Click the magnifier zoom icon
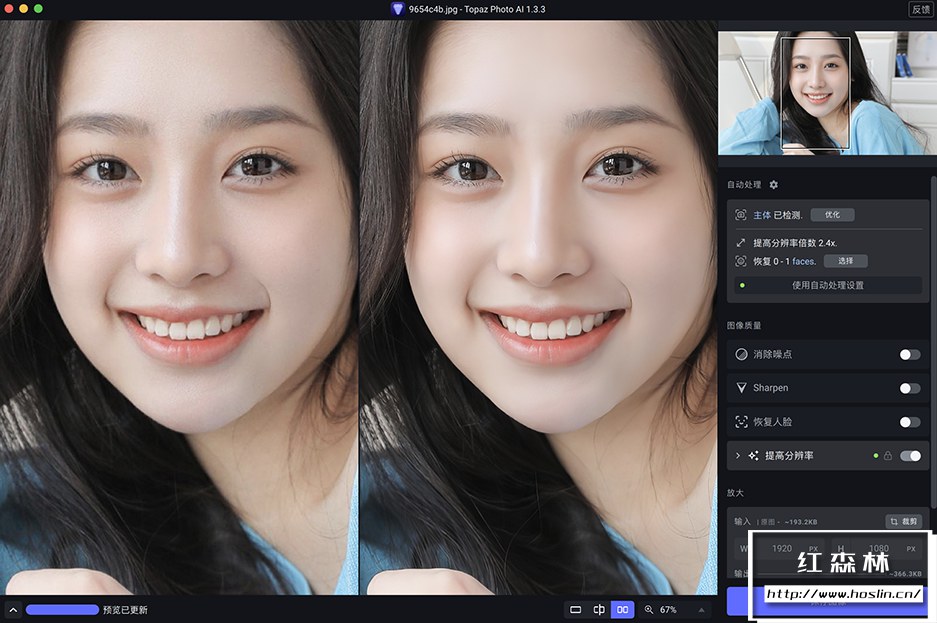Screen dimensions: 937x623 click(x=649, y=610)
